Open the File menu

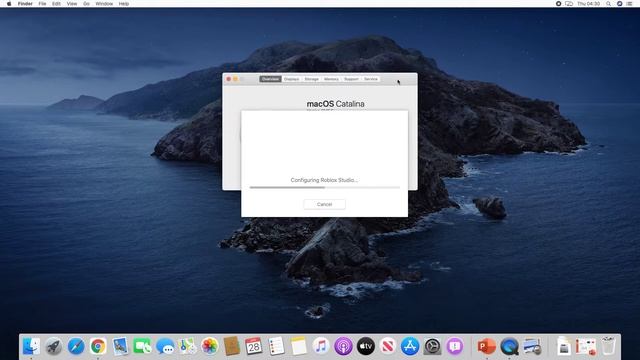[x=42, y=4]
